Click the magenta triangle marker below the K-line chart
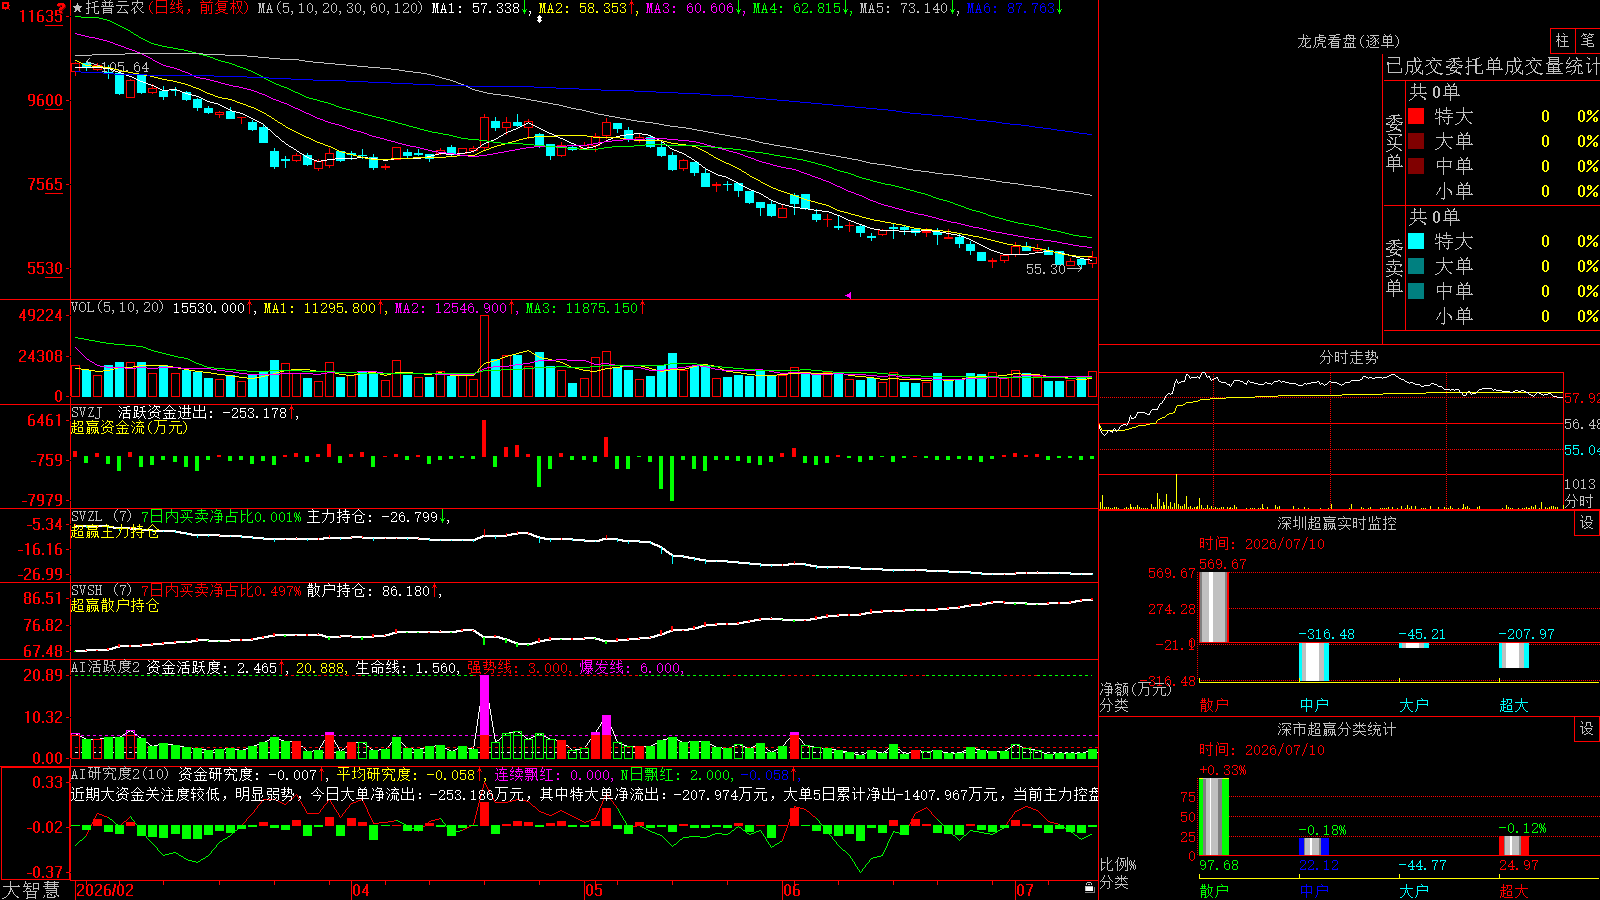 (848, 295)
